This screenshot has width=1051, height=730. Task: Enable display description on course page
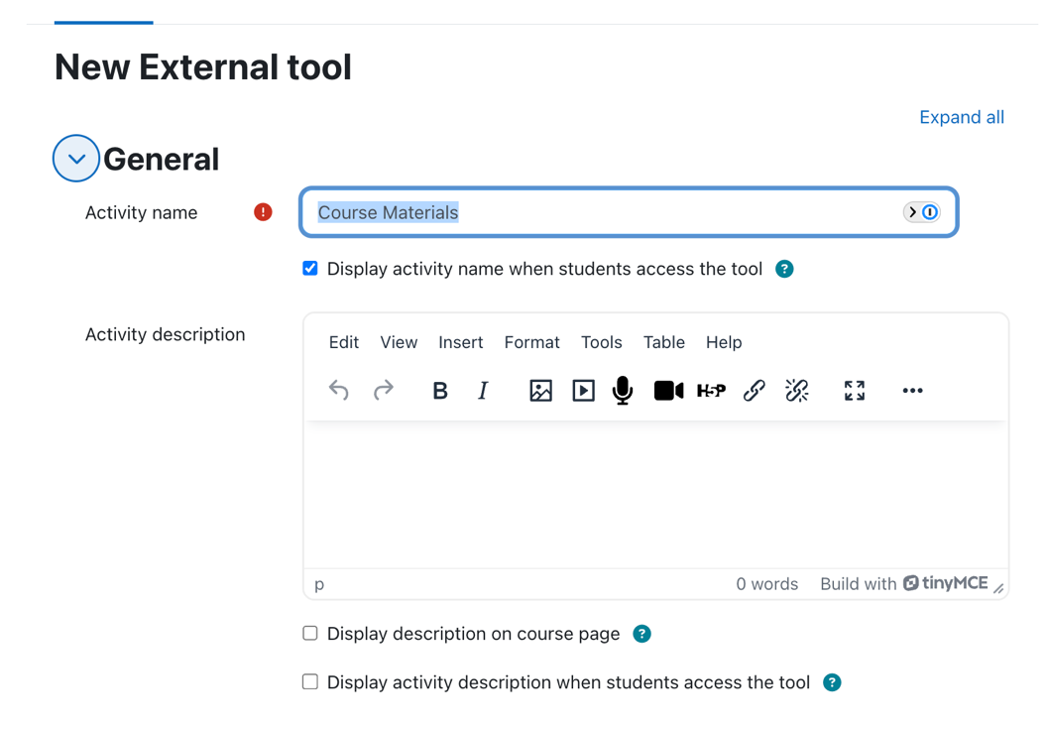point(310,633)
